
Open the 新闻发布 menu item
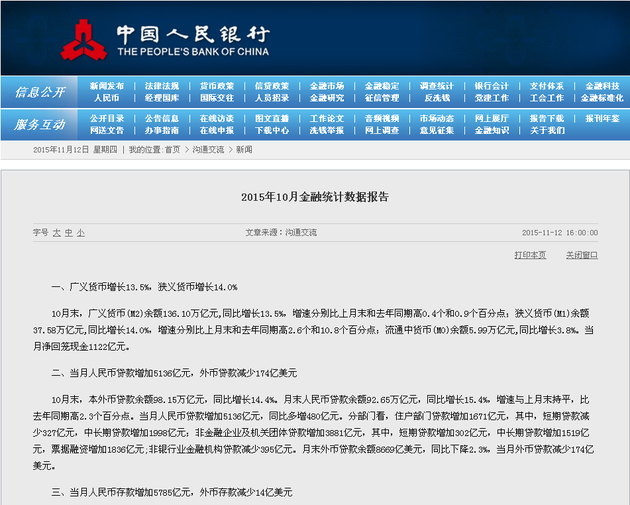click(107, 86)
